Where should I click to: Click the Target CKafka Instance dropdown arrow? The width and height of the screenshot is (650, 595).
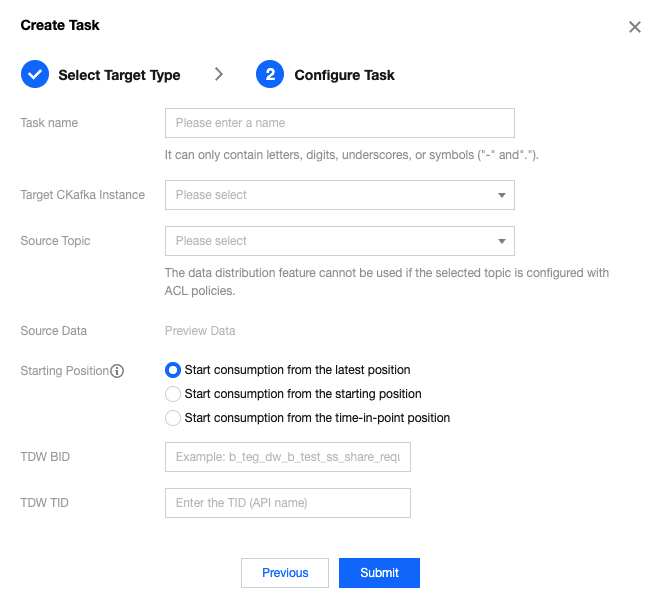pyautogui.click(x=502, y=195)
